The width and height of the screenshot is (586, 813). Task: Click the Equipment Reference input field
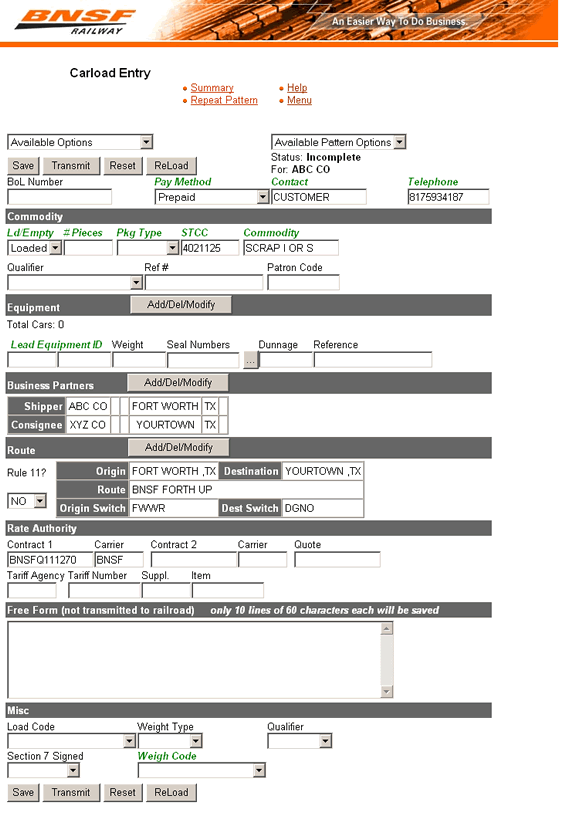pyautogui.click(x=373, y=360)
